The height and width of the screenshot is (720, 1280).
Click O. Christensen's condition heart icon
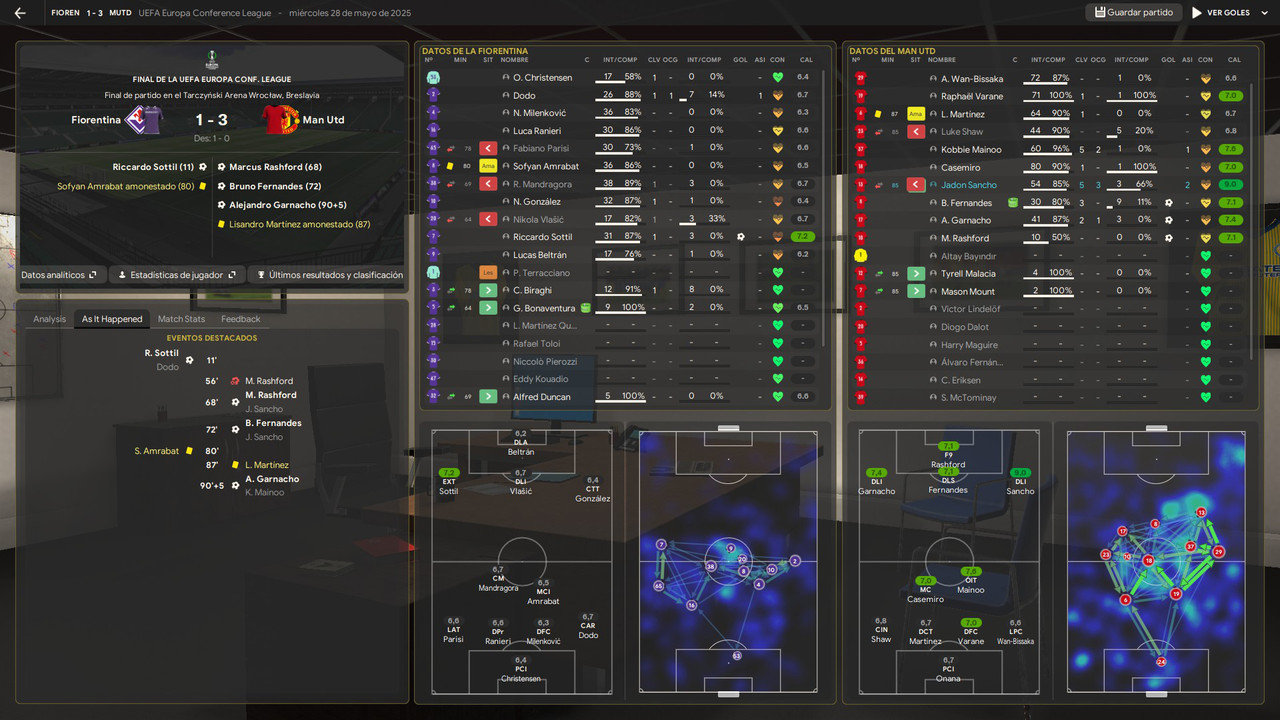point(777,77)
